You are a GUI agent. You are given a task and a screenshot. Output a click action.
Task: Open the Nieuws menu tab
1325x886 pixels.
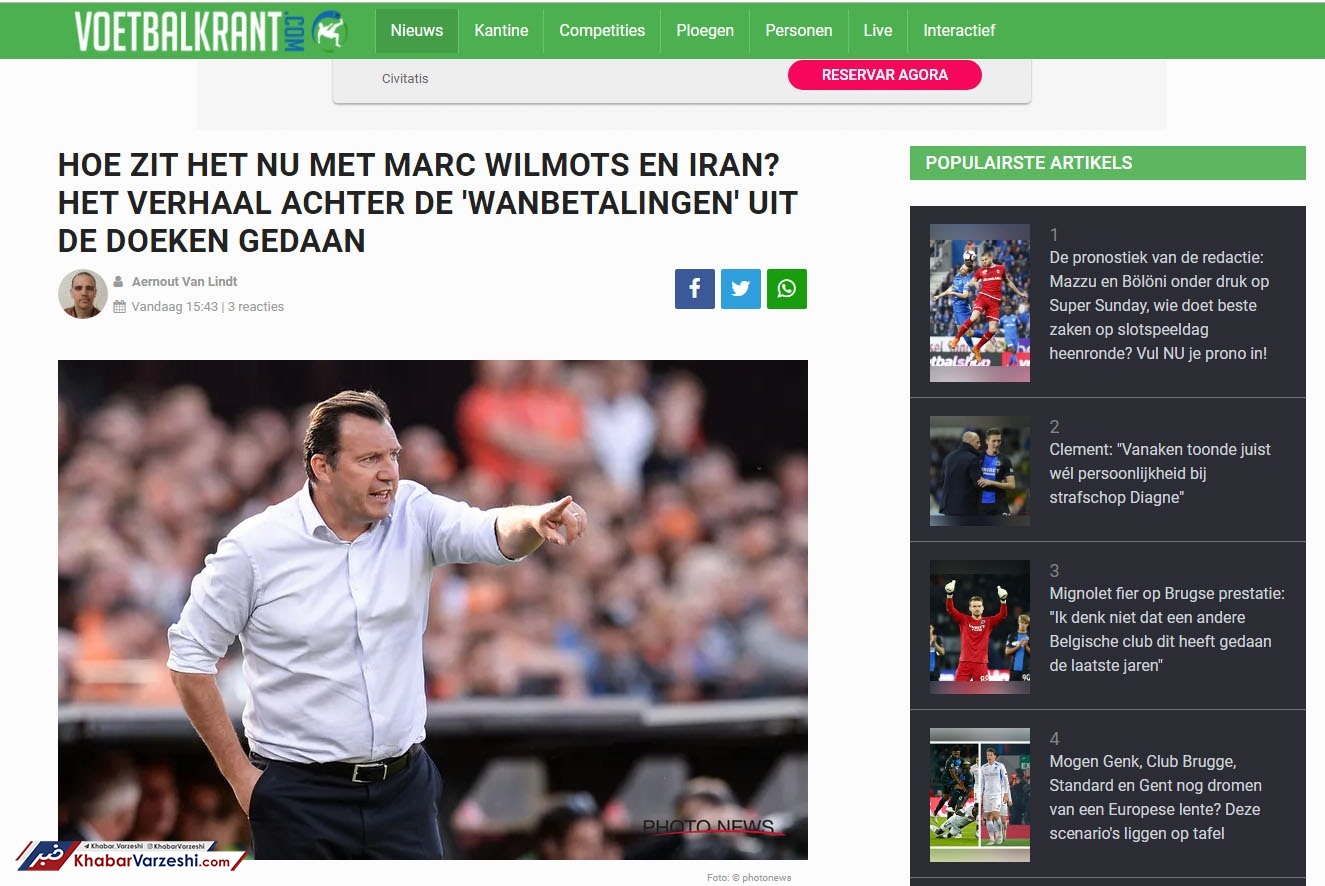(417, 31)
